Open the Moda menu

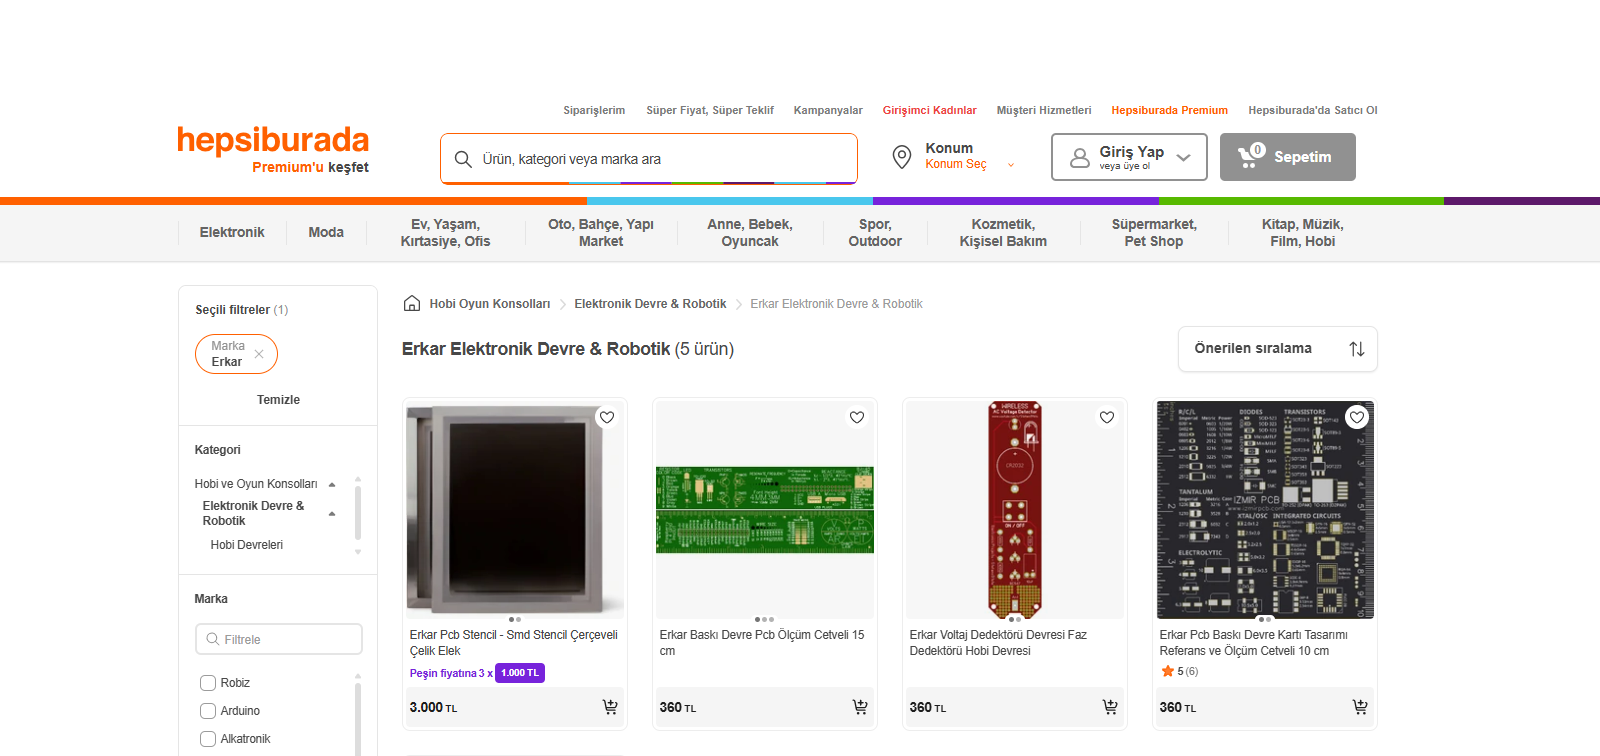pyautogui.click(x=326, y=232)
